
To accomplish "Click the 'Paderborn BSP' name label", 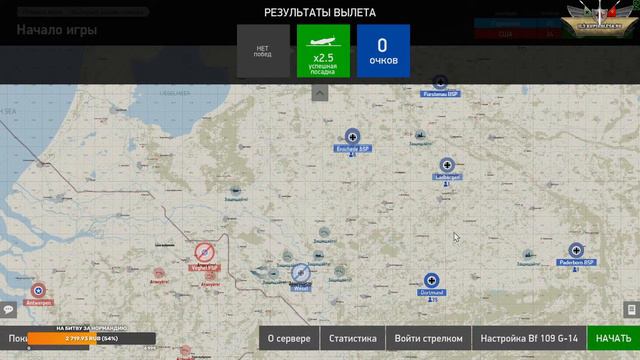I will pos(576,262).
